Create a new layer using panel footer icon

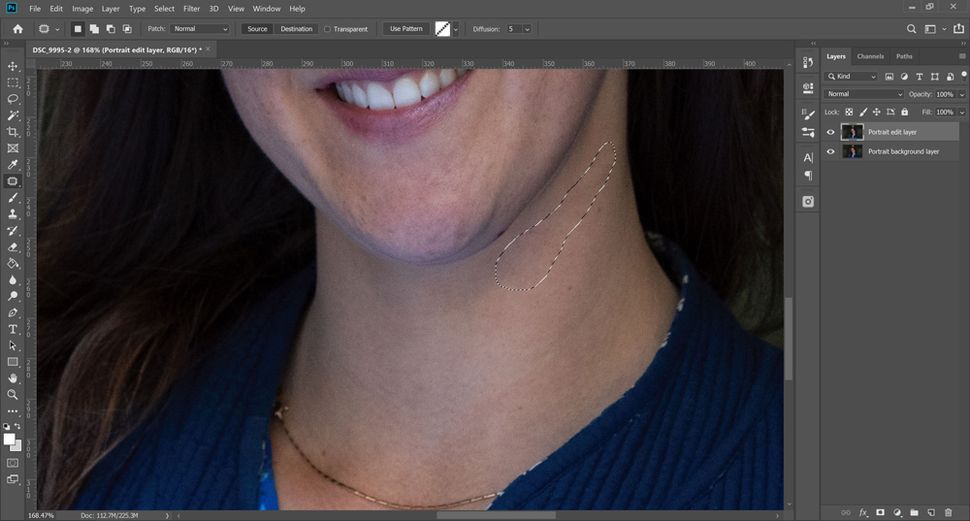coord(931,512)
